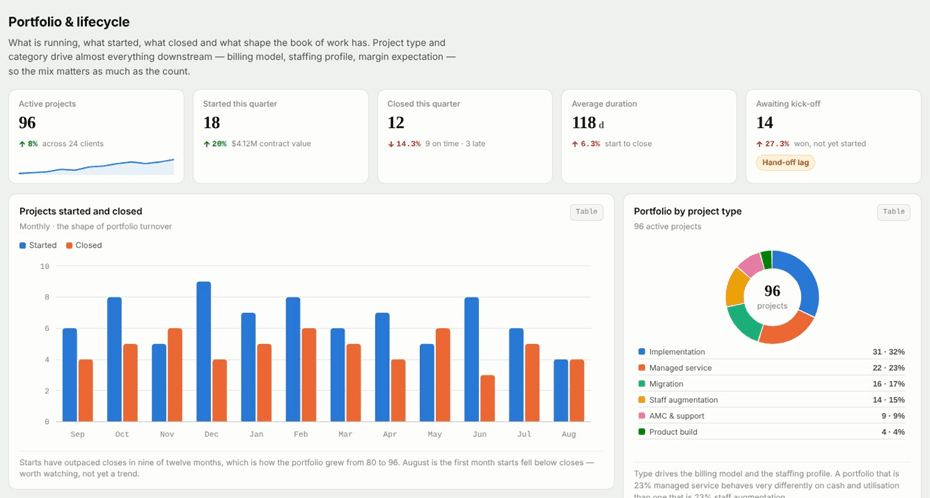Click the Staff augmentation yellow legend swatch
The height and width of the screenshot is (498, 930).
(641, 400)
